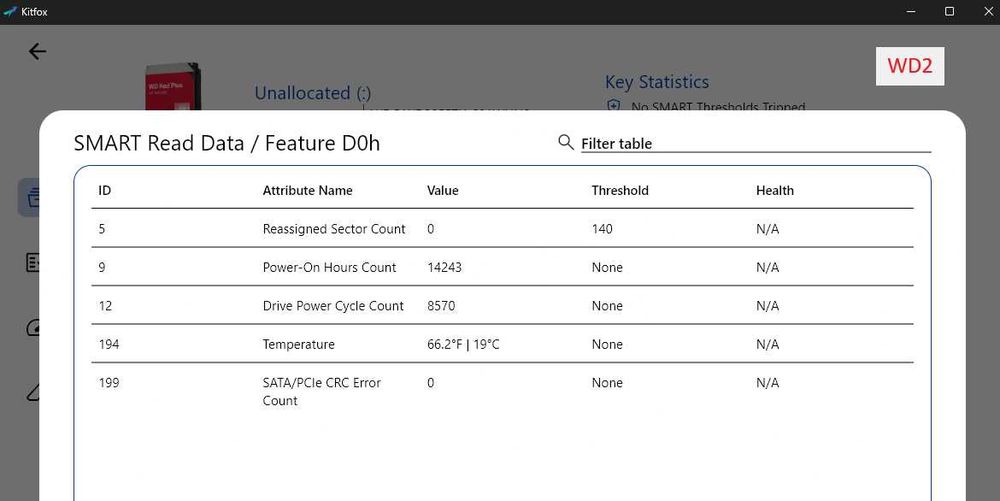The width and height of the screenshot is (1000, 501).
Task: Go back using the left arrow
Action: tap(37, 51)
